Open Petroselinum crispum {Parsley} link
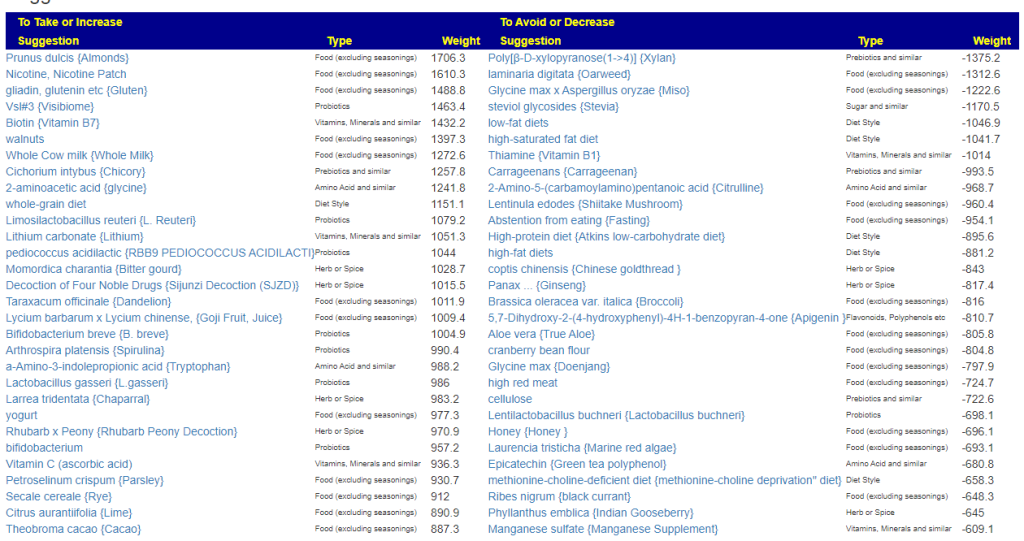 [85, 480]
